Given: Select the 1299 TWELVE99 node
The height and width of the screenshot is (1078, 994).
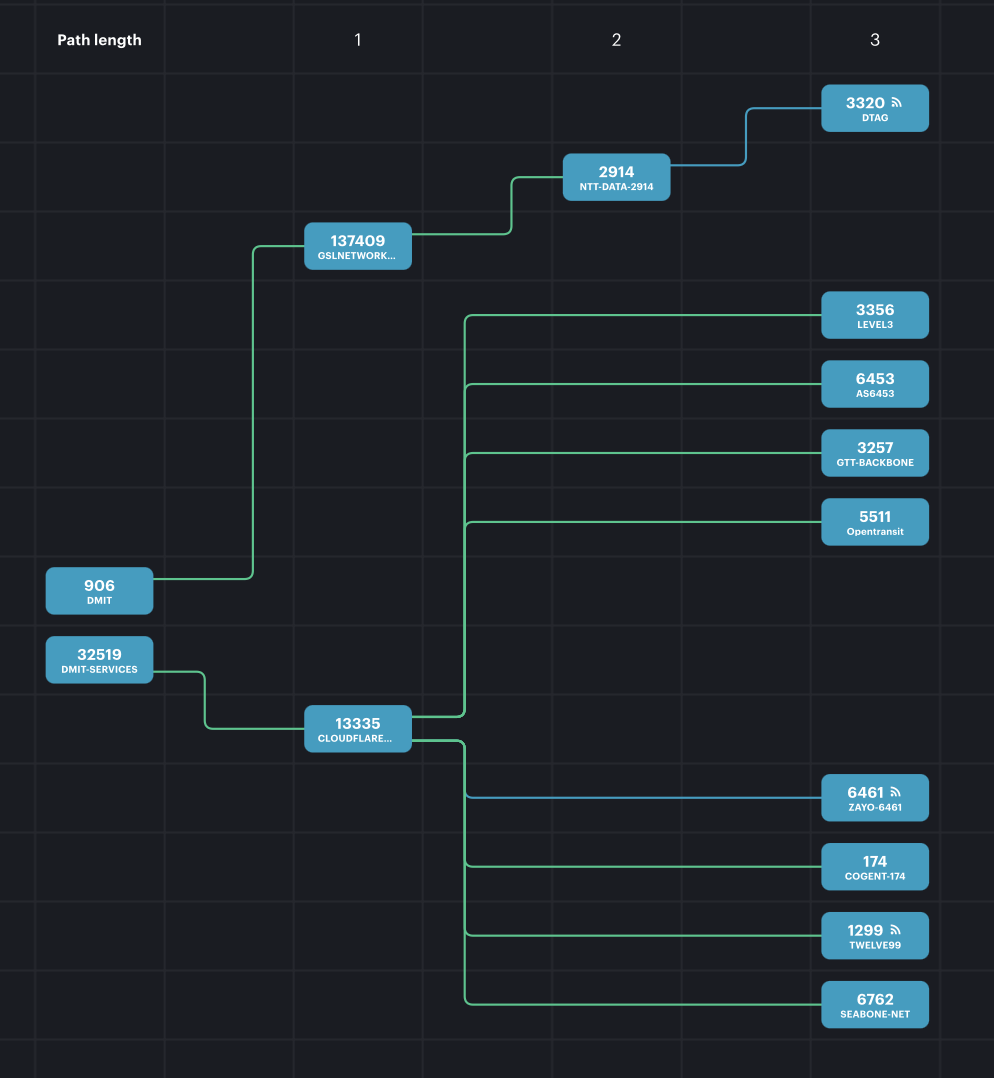Looking at the screenshot, I should click(874, 936).
